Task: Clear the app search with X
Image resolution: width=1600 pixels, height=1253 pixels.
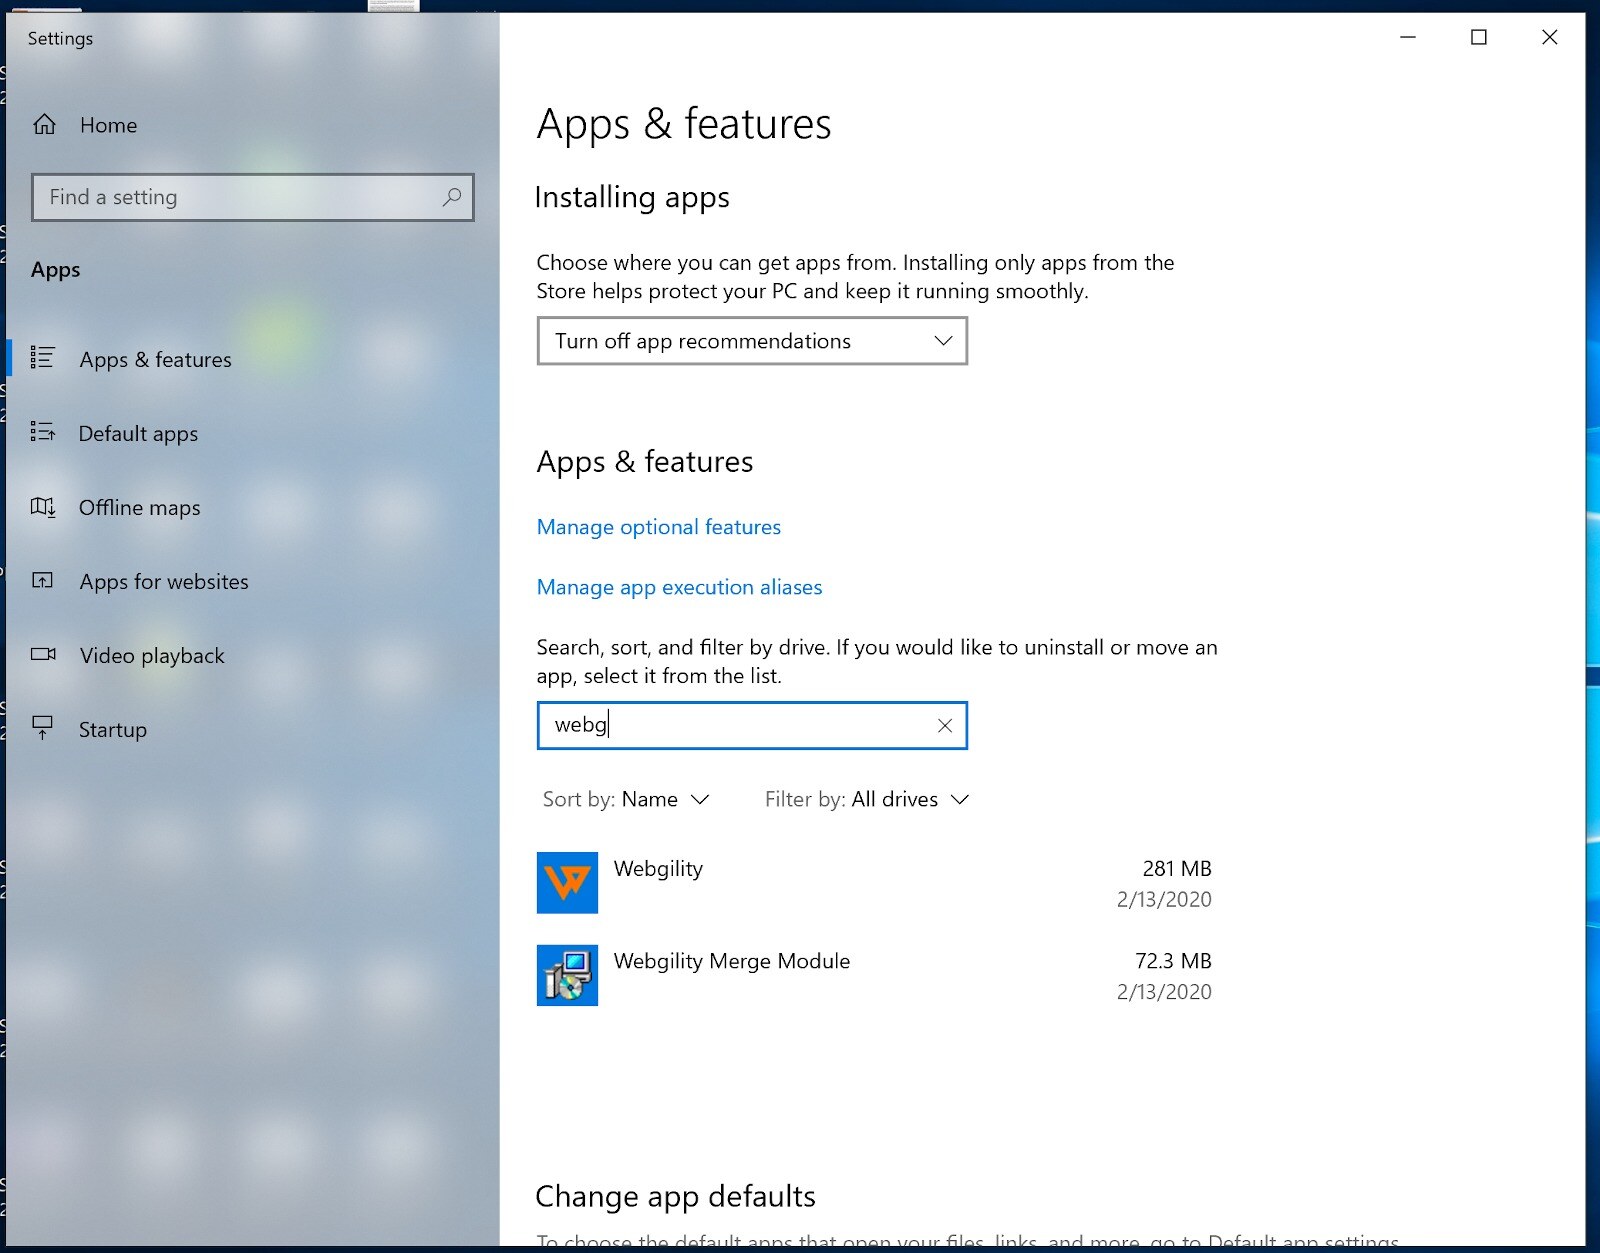Action: point(944,726)
